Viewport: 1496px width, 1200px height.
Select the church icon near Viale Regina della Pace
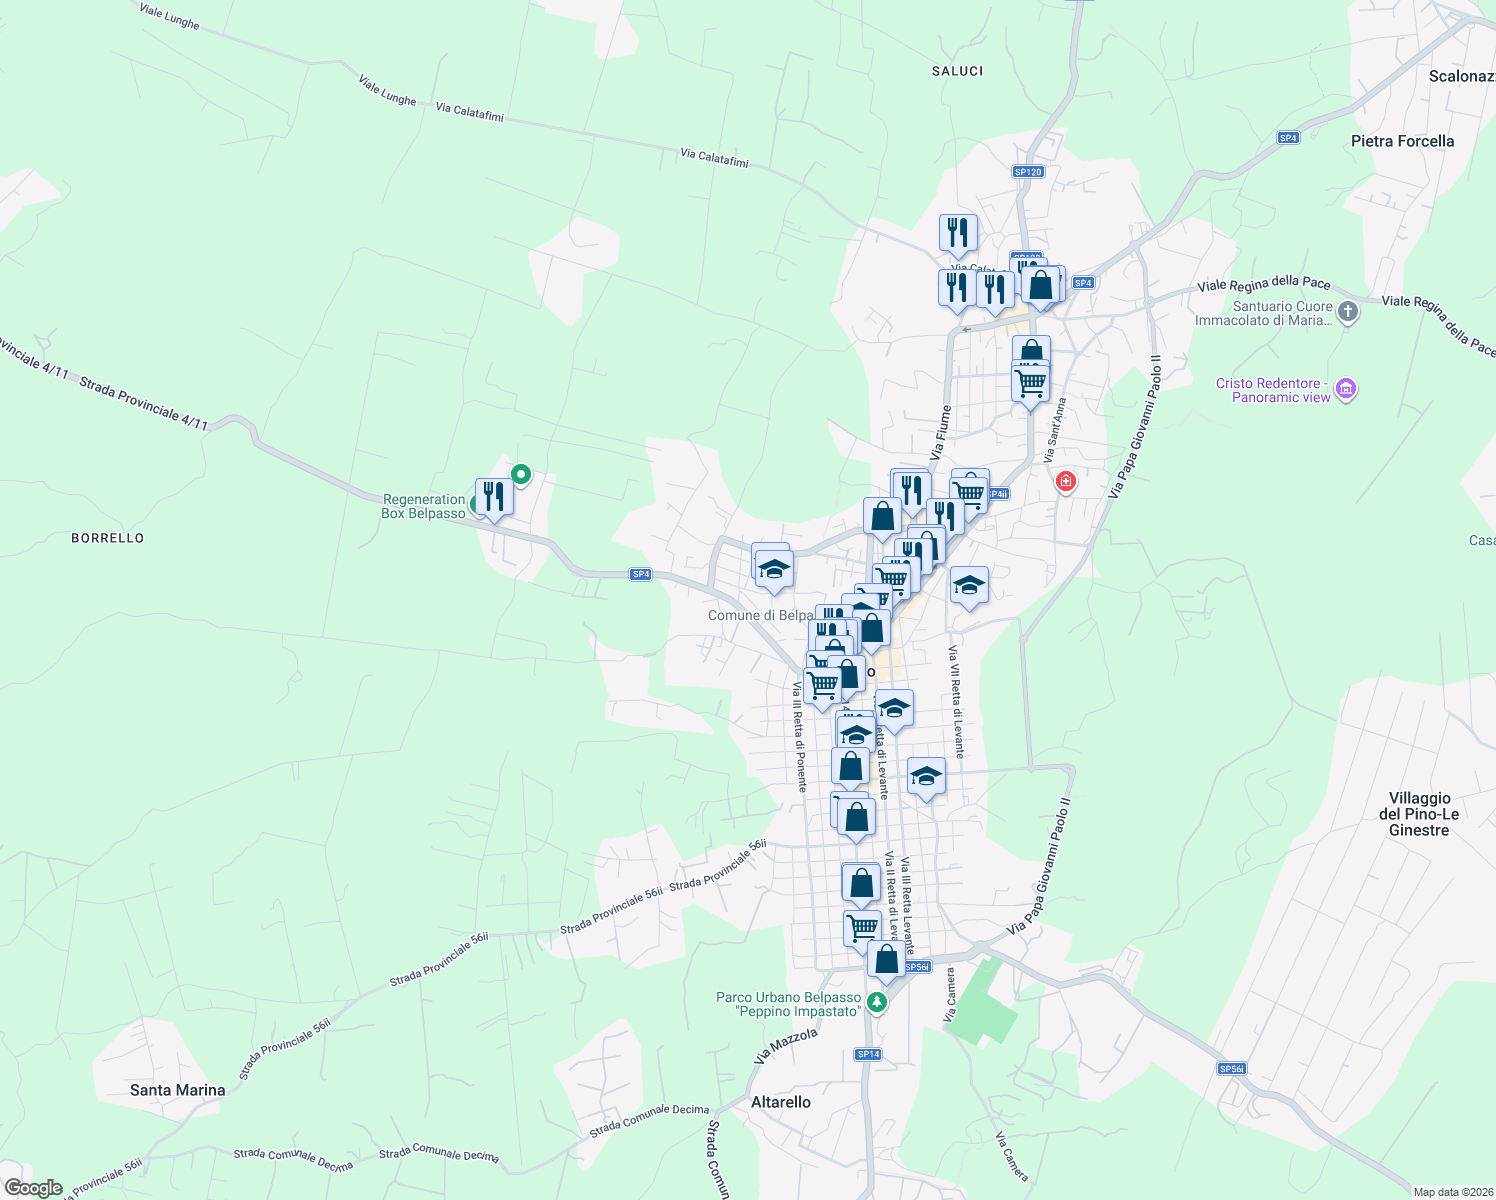1348,311
